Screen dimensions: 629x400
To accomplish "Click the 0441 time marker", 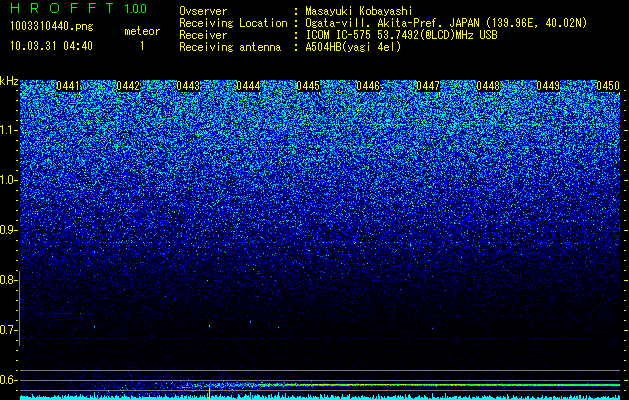I will (x=68, y=86).
